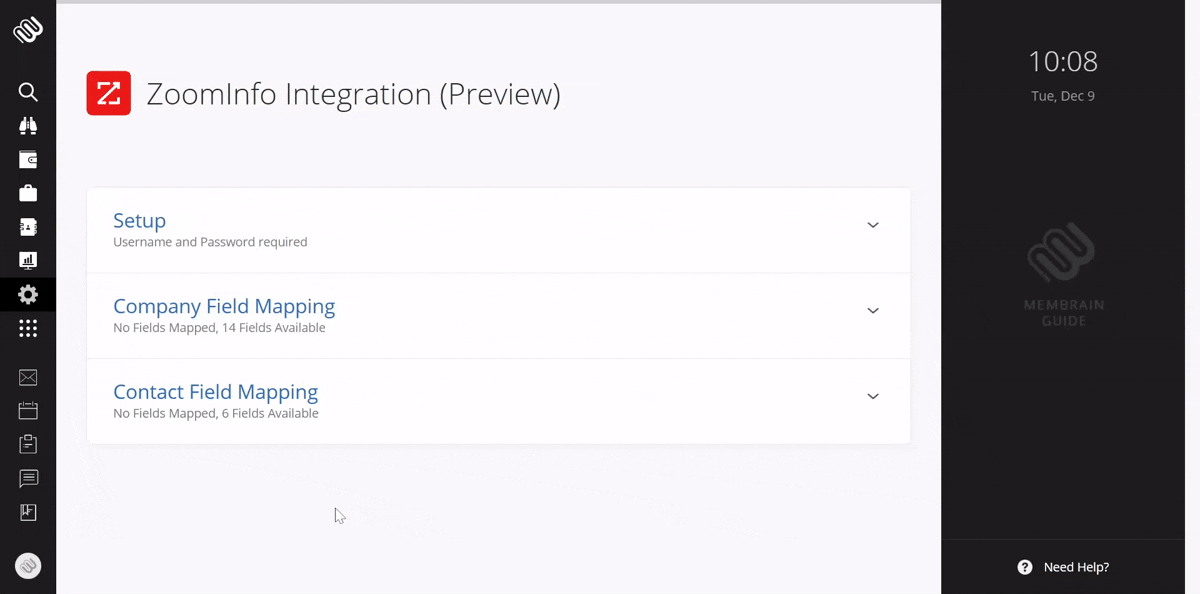Click the Contact Field Mapping heading
This screenshot has width=1200, height=594.
[215, 392]
